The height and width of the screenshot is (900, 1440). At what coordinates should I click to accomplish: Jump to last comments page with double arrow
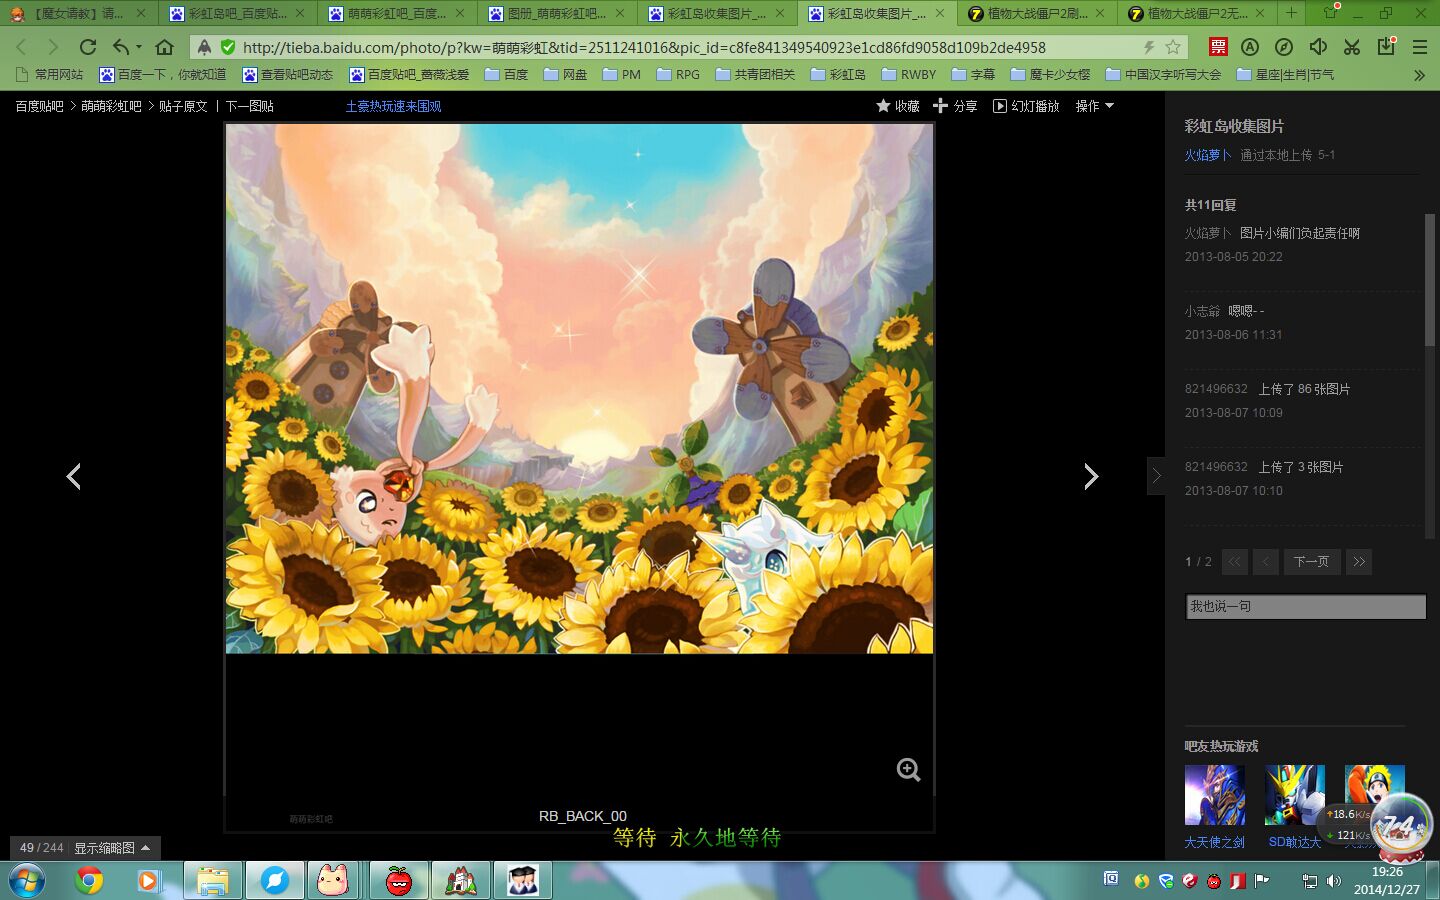coord(1359,562)
